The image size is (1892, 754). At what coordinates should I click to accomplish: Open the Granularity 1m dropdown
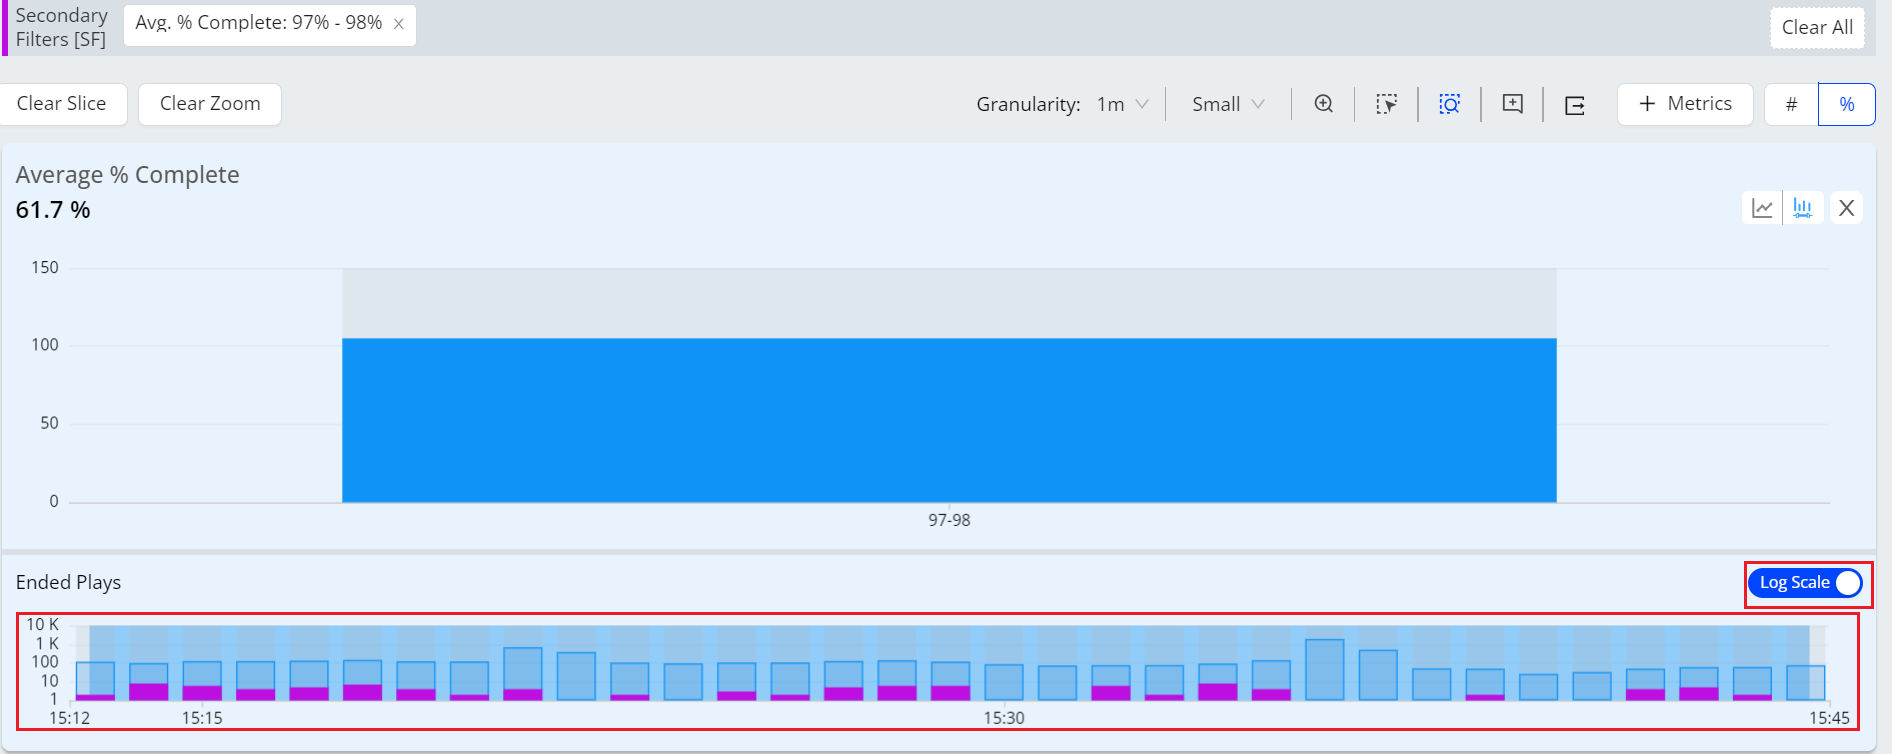[1122, 104]
